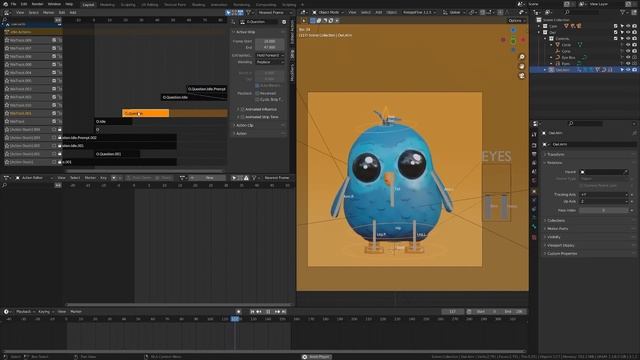640x360 pixels.
Task: Switch to the Layout workspace tab
Action: (x=88, y=4)
